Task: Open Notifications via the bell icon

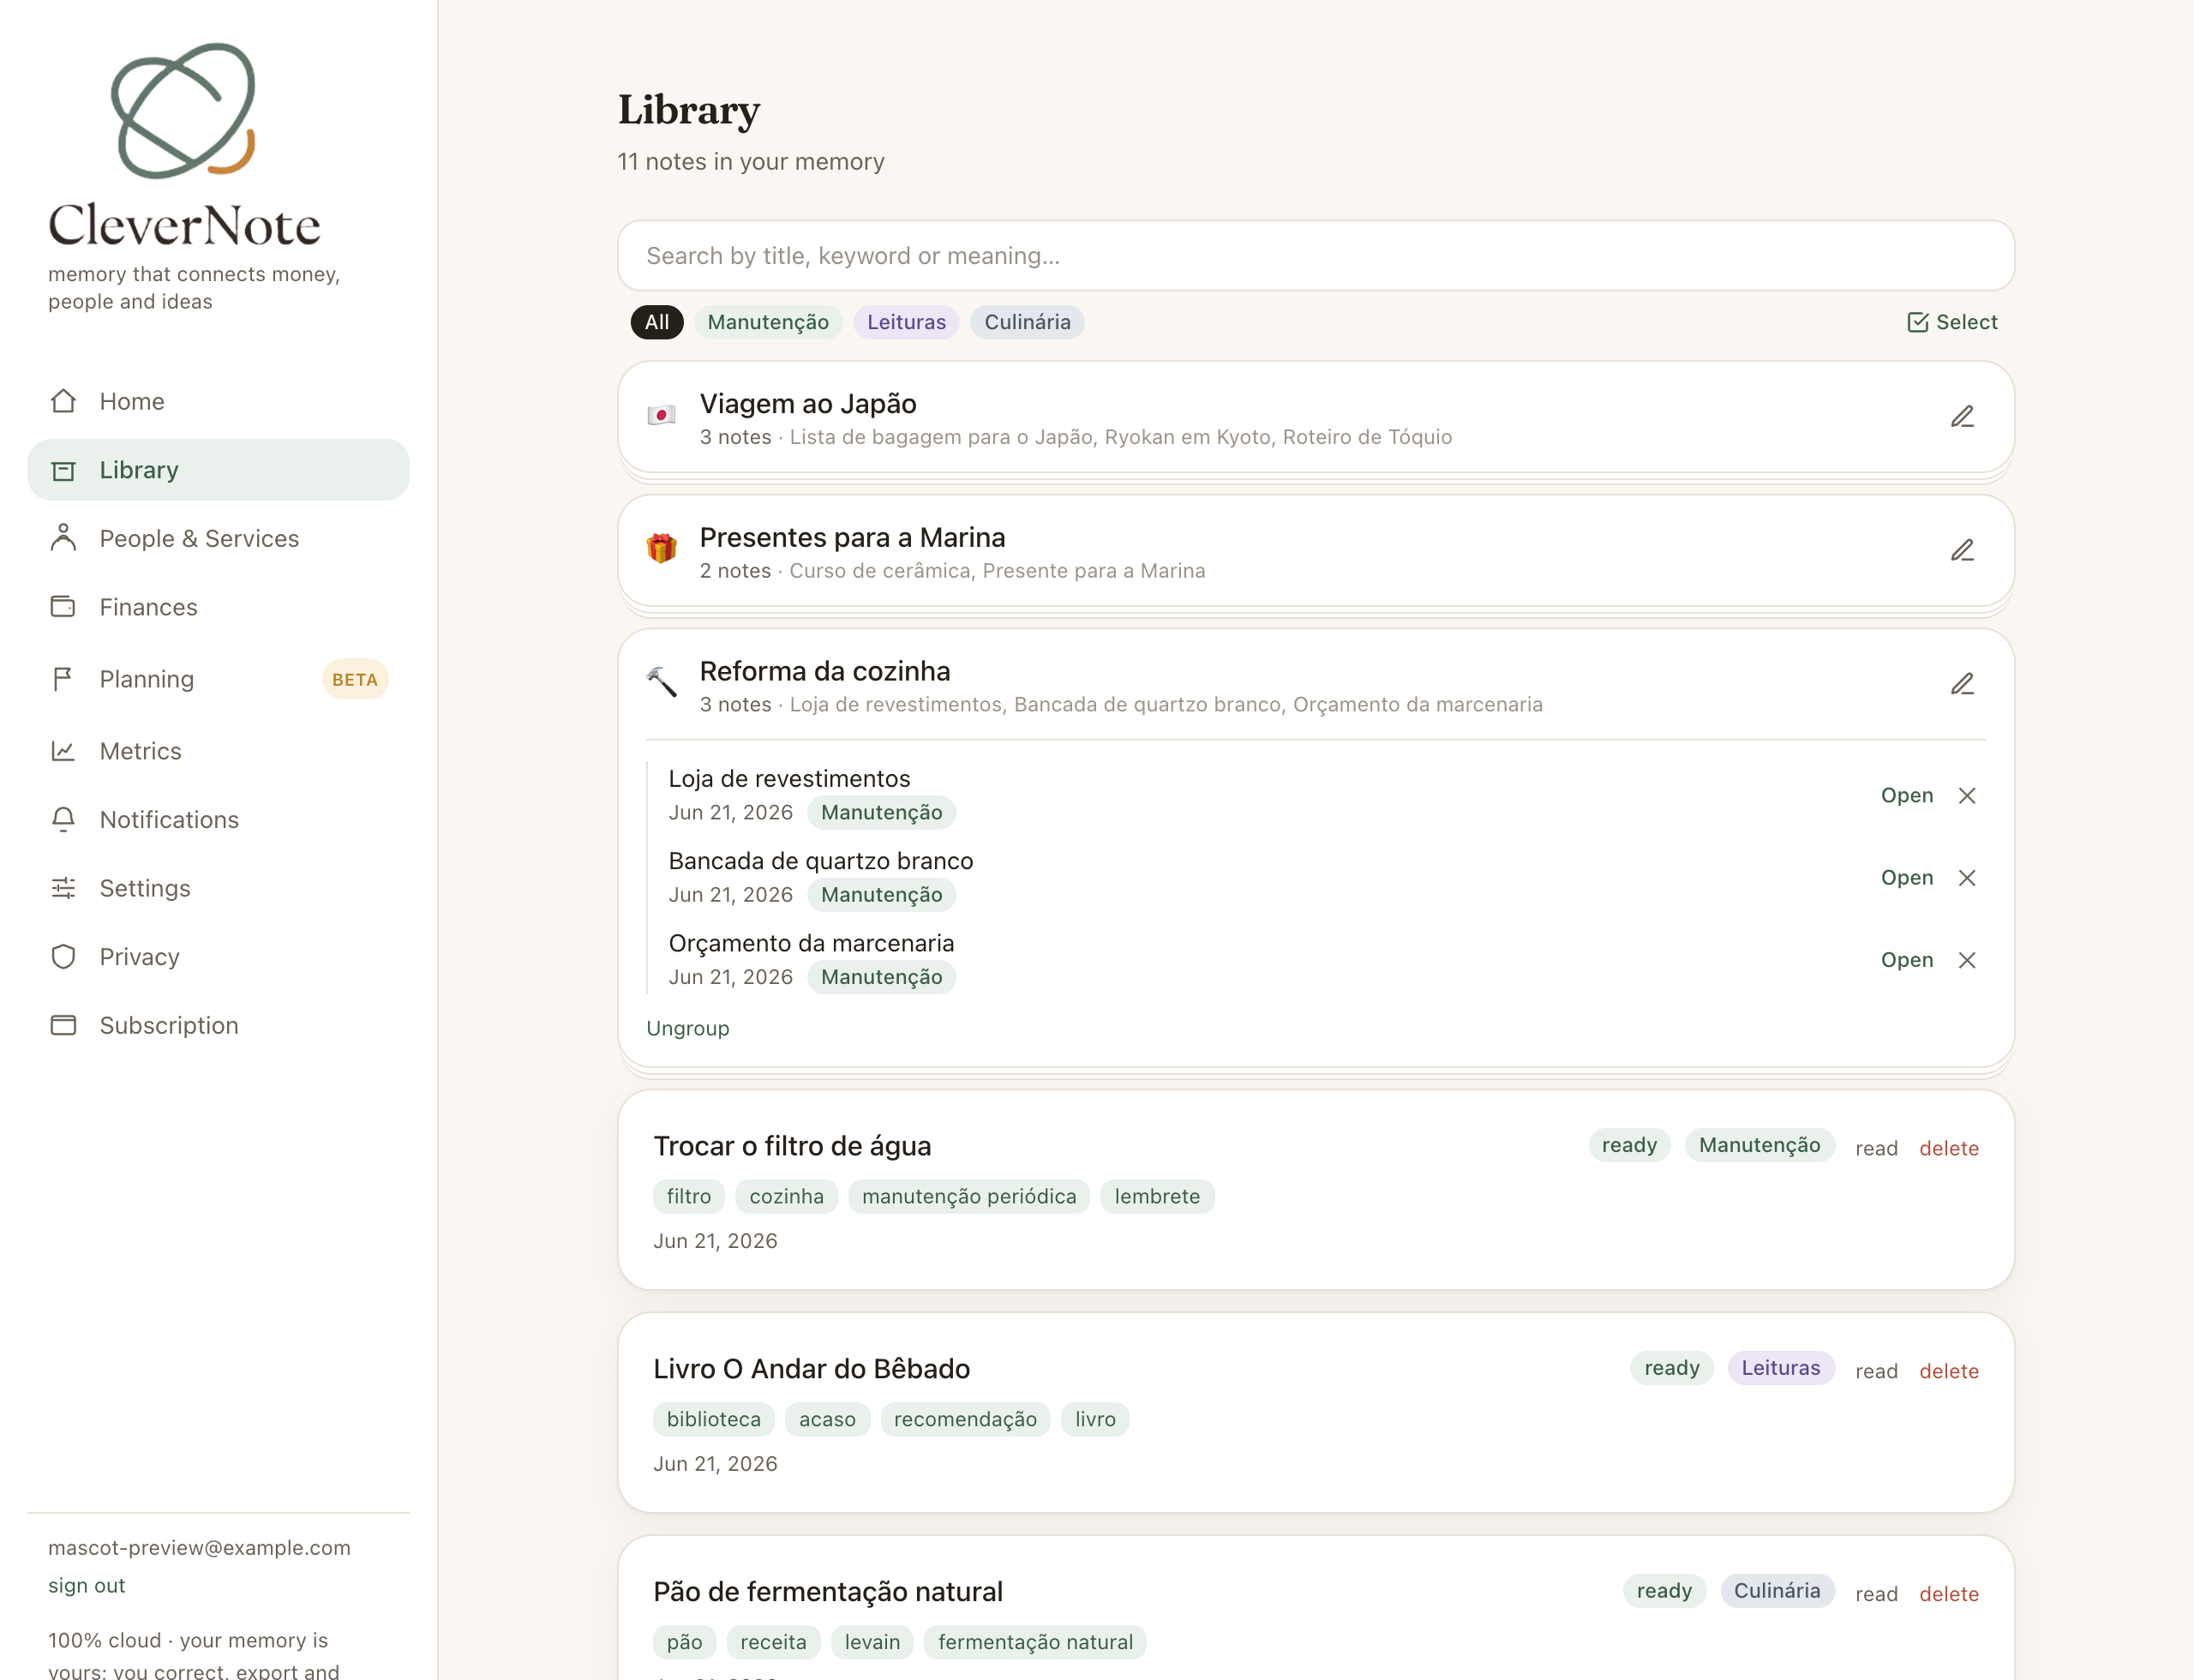Action: tap(63, 819)
